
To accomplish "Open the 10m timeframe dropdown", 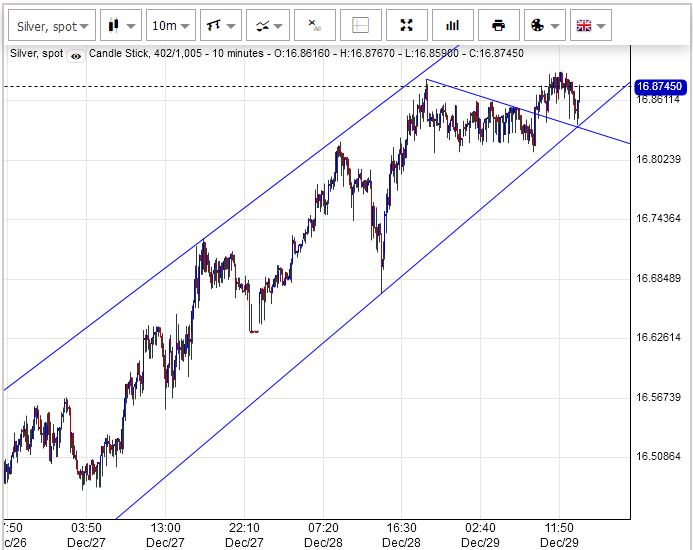I will coord(170,25).
